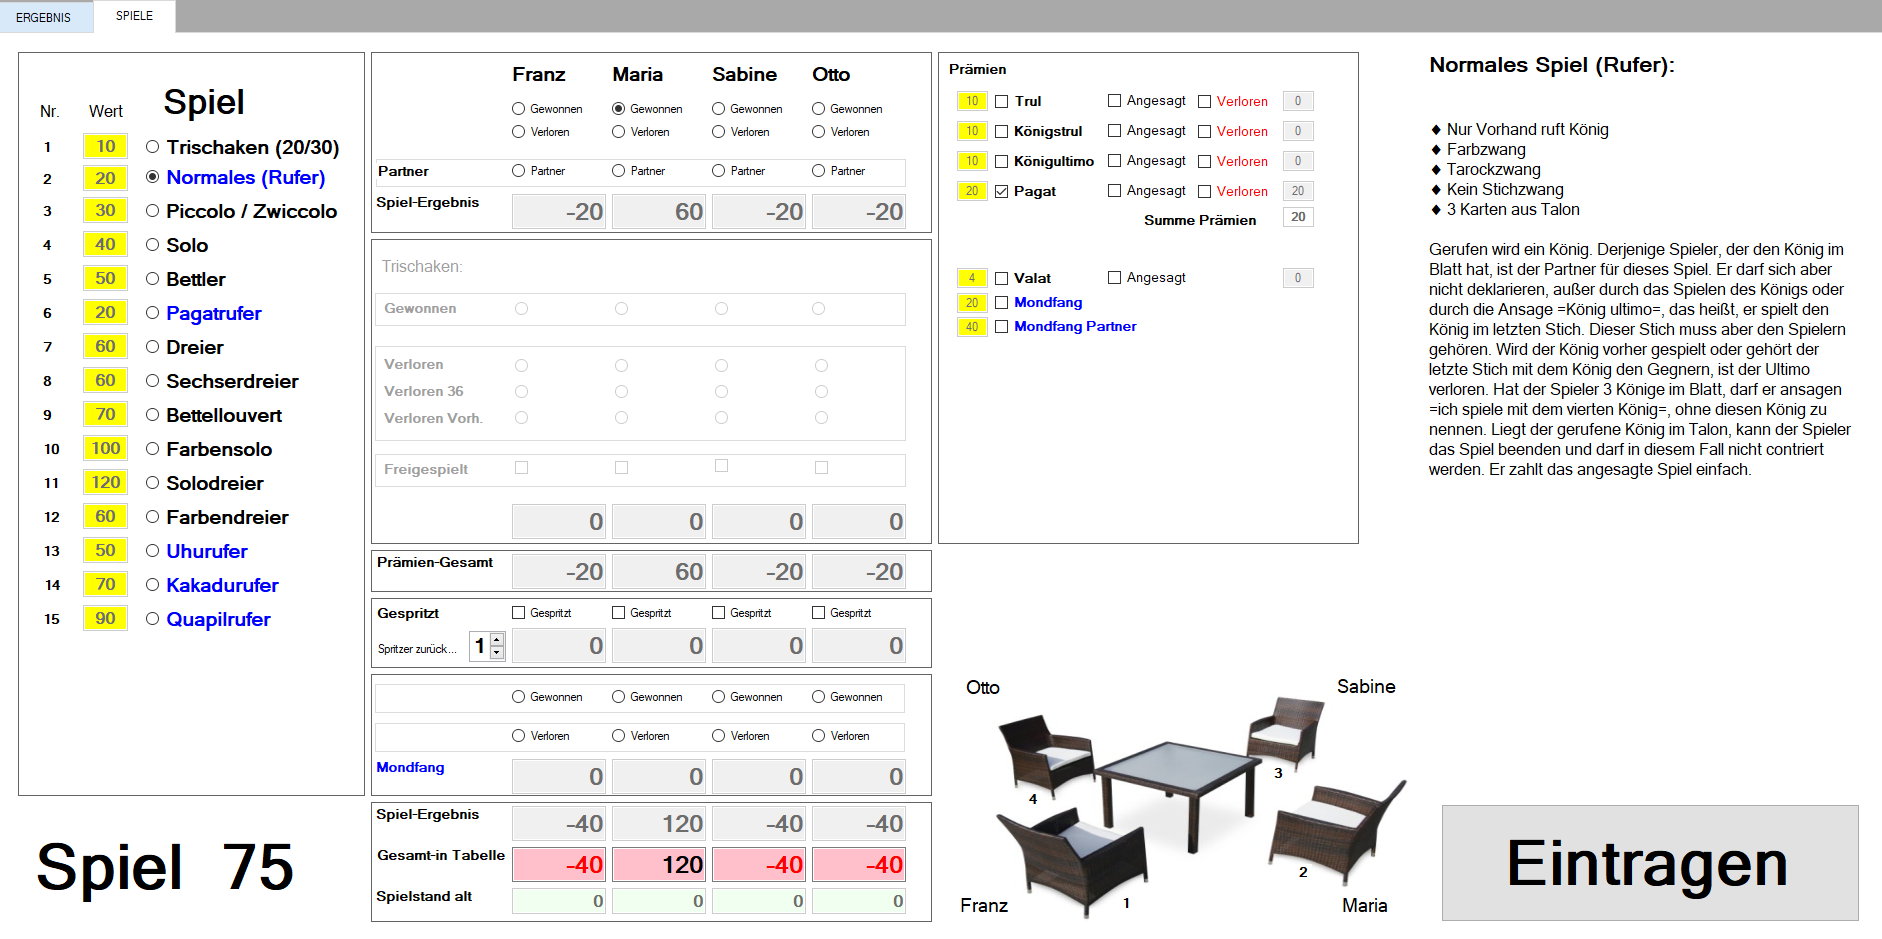This screenshot has height=939, width=1882.
Task: Choose the Pagatrufer game option
Action: coord(153,313)
